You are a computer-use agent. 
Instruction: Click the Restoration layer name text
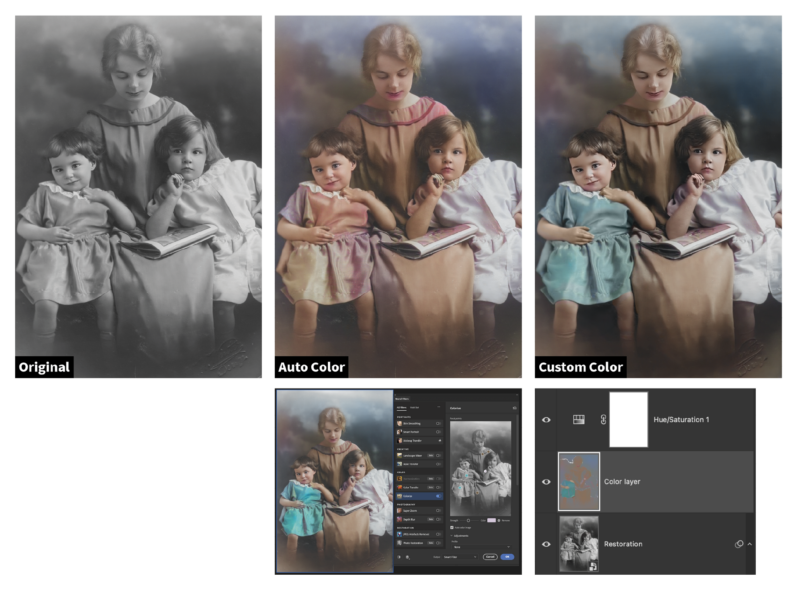tap(623, 544)
